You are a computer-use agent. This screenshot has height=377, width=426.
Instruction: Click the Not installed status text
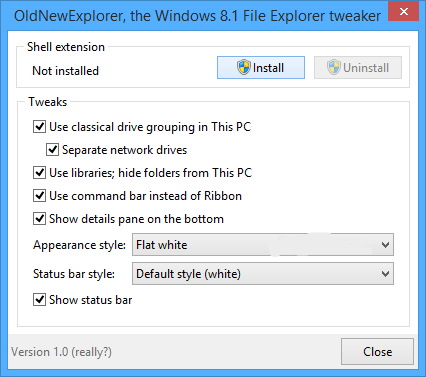(65, 71)
